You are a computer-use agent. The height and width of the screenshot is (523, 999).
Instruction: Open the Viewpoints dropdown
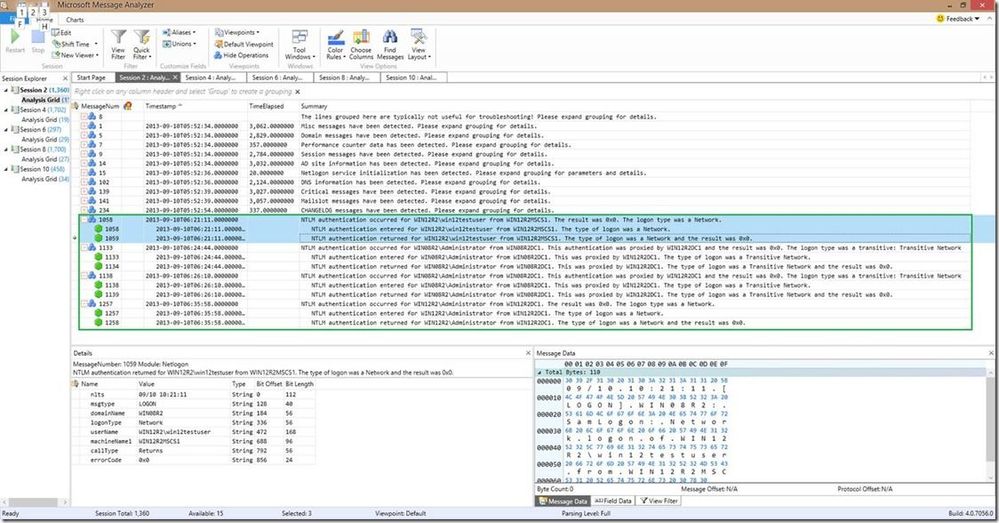coord(237,32)
